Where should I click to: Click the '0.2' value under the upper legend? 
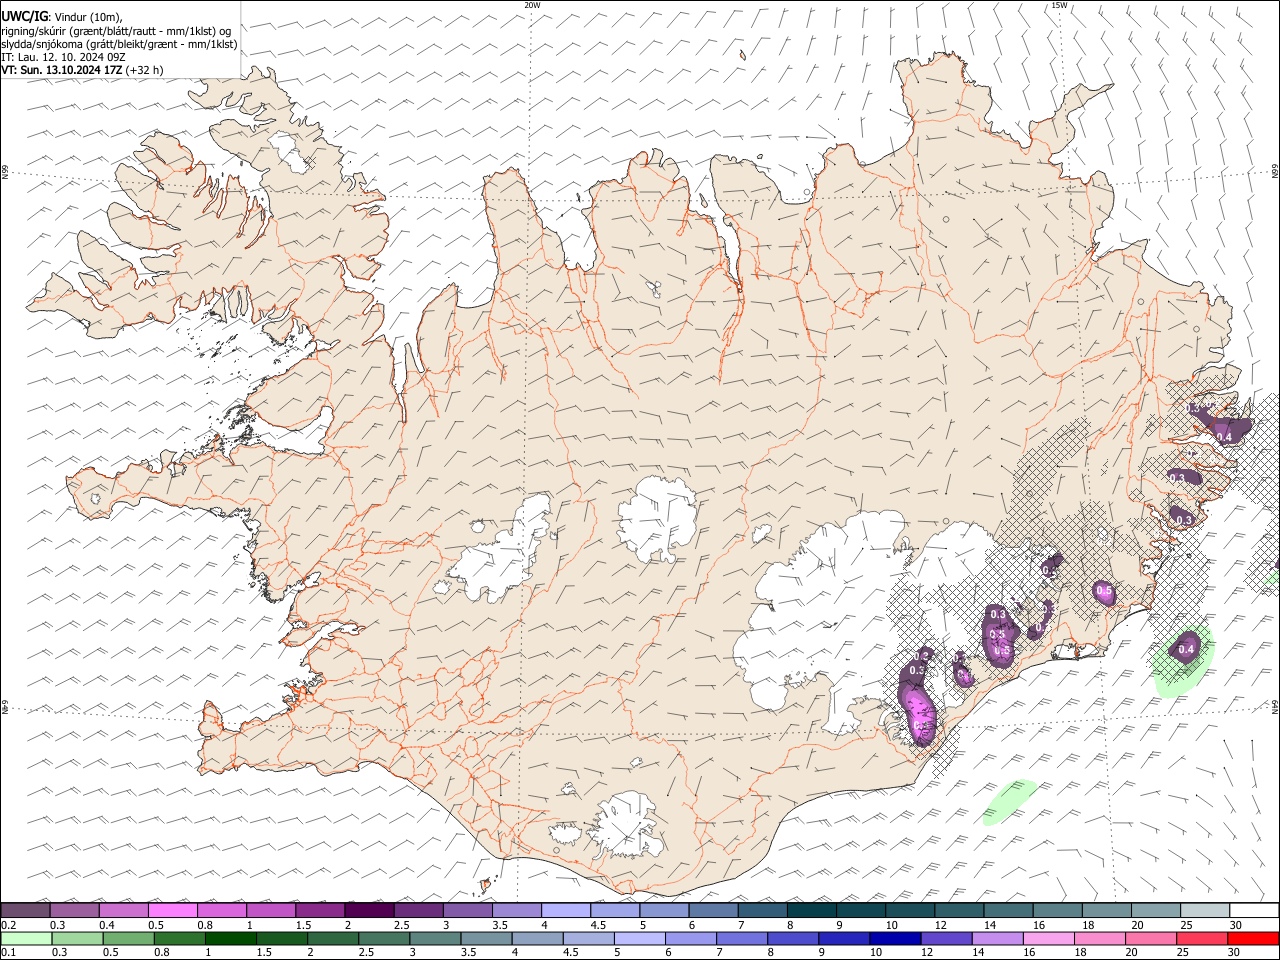[x=9, y=925]
